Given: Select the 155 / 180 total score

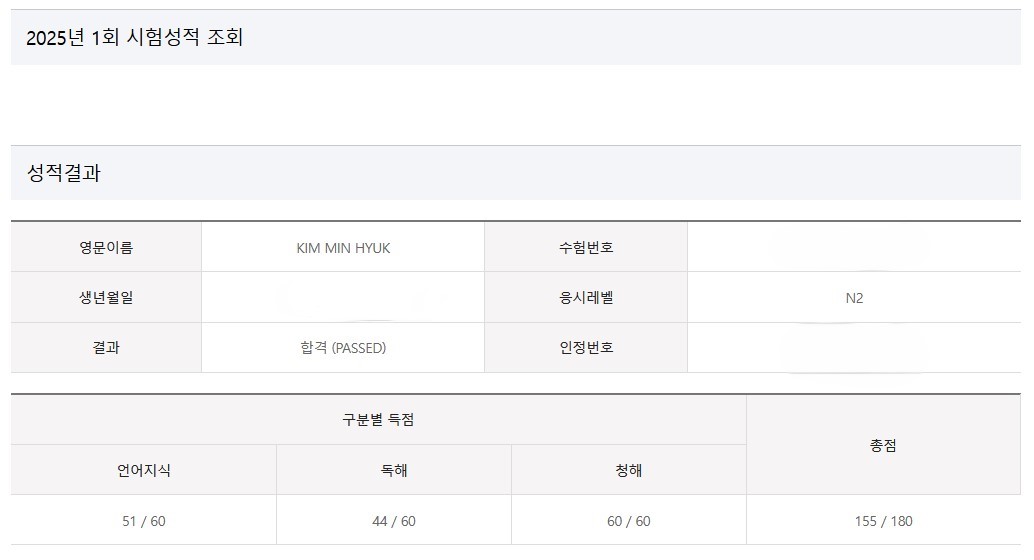Looking at the screenshot, I should click(883, 521).
